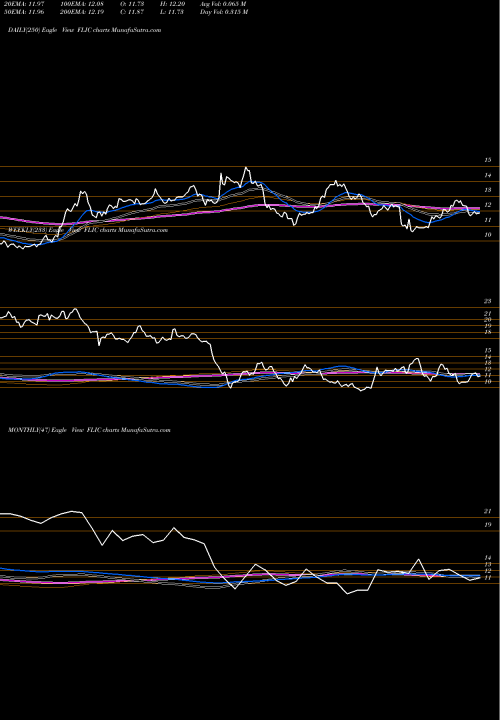The image size is (500, 720).
Task: Click the DAILY(250) Eagle View chart title
Action: (84, 30)
